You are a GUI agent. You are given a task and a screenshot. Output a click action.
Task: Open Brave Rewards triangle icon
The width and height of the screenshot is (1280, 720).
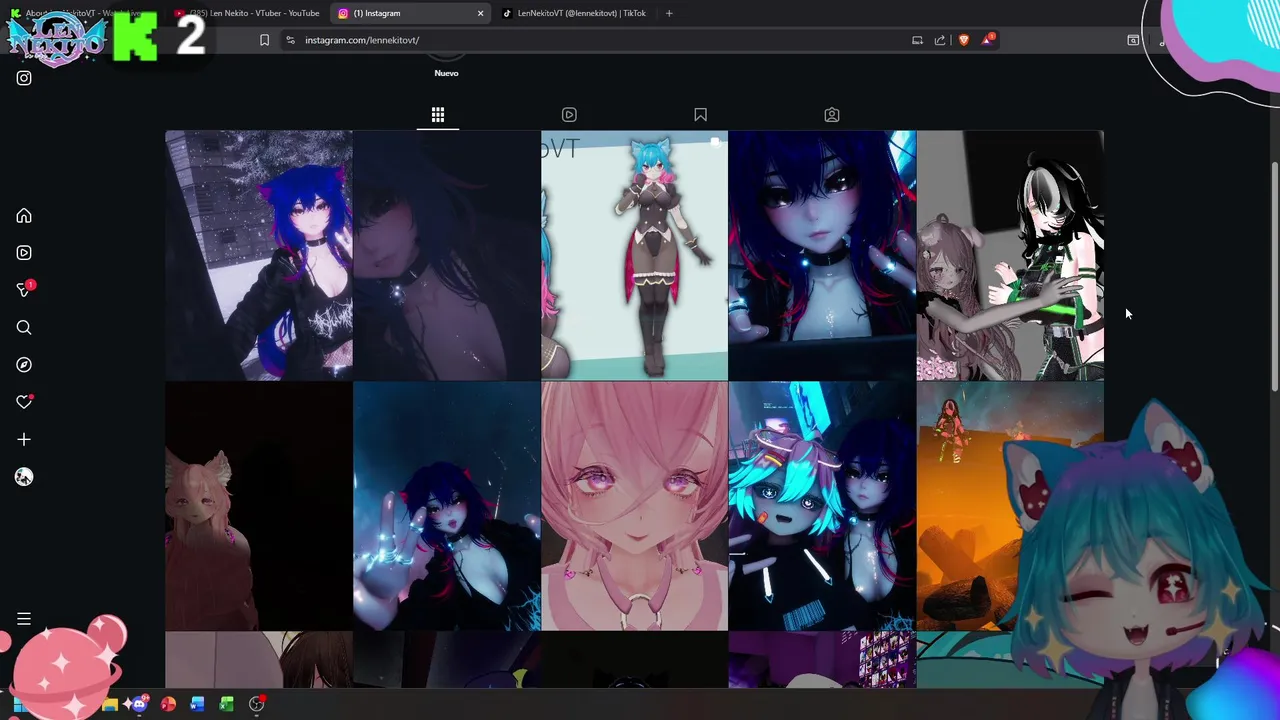click(x=988, y=39)
